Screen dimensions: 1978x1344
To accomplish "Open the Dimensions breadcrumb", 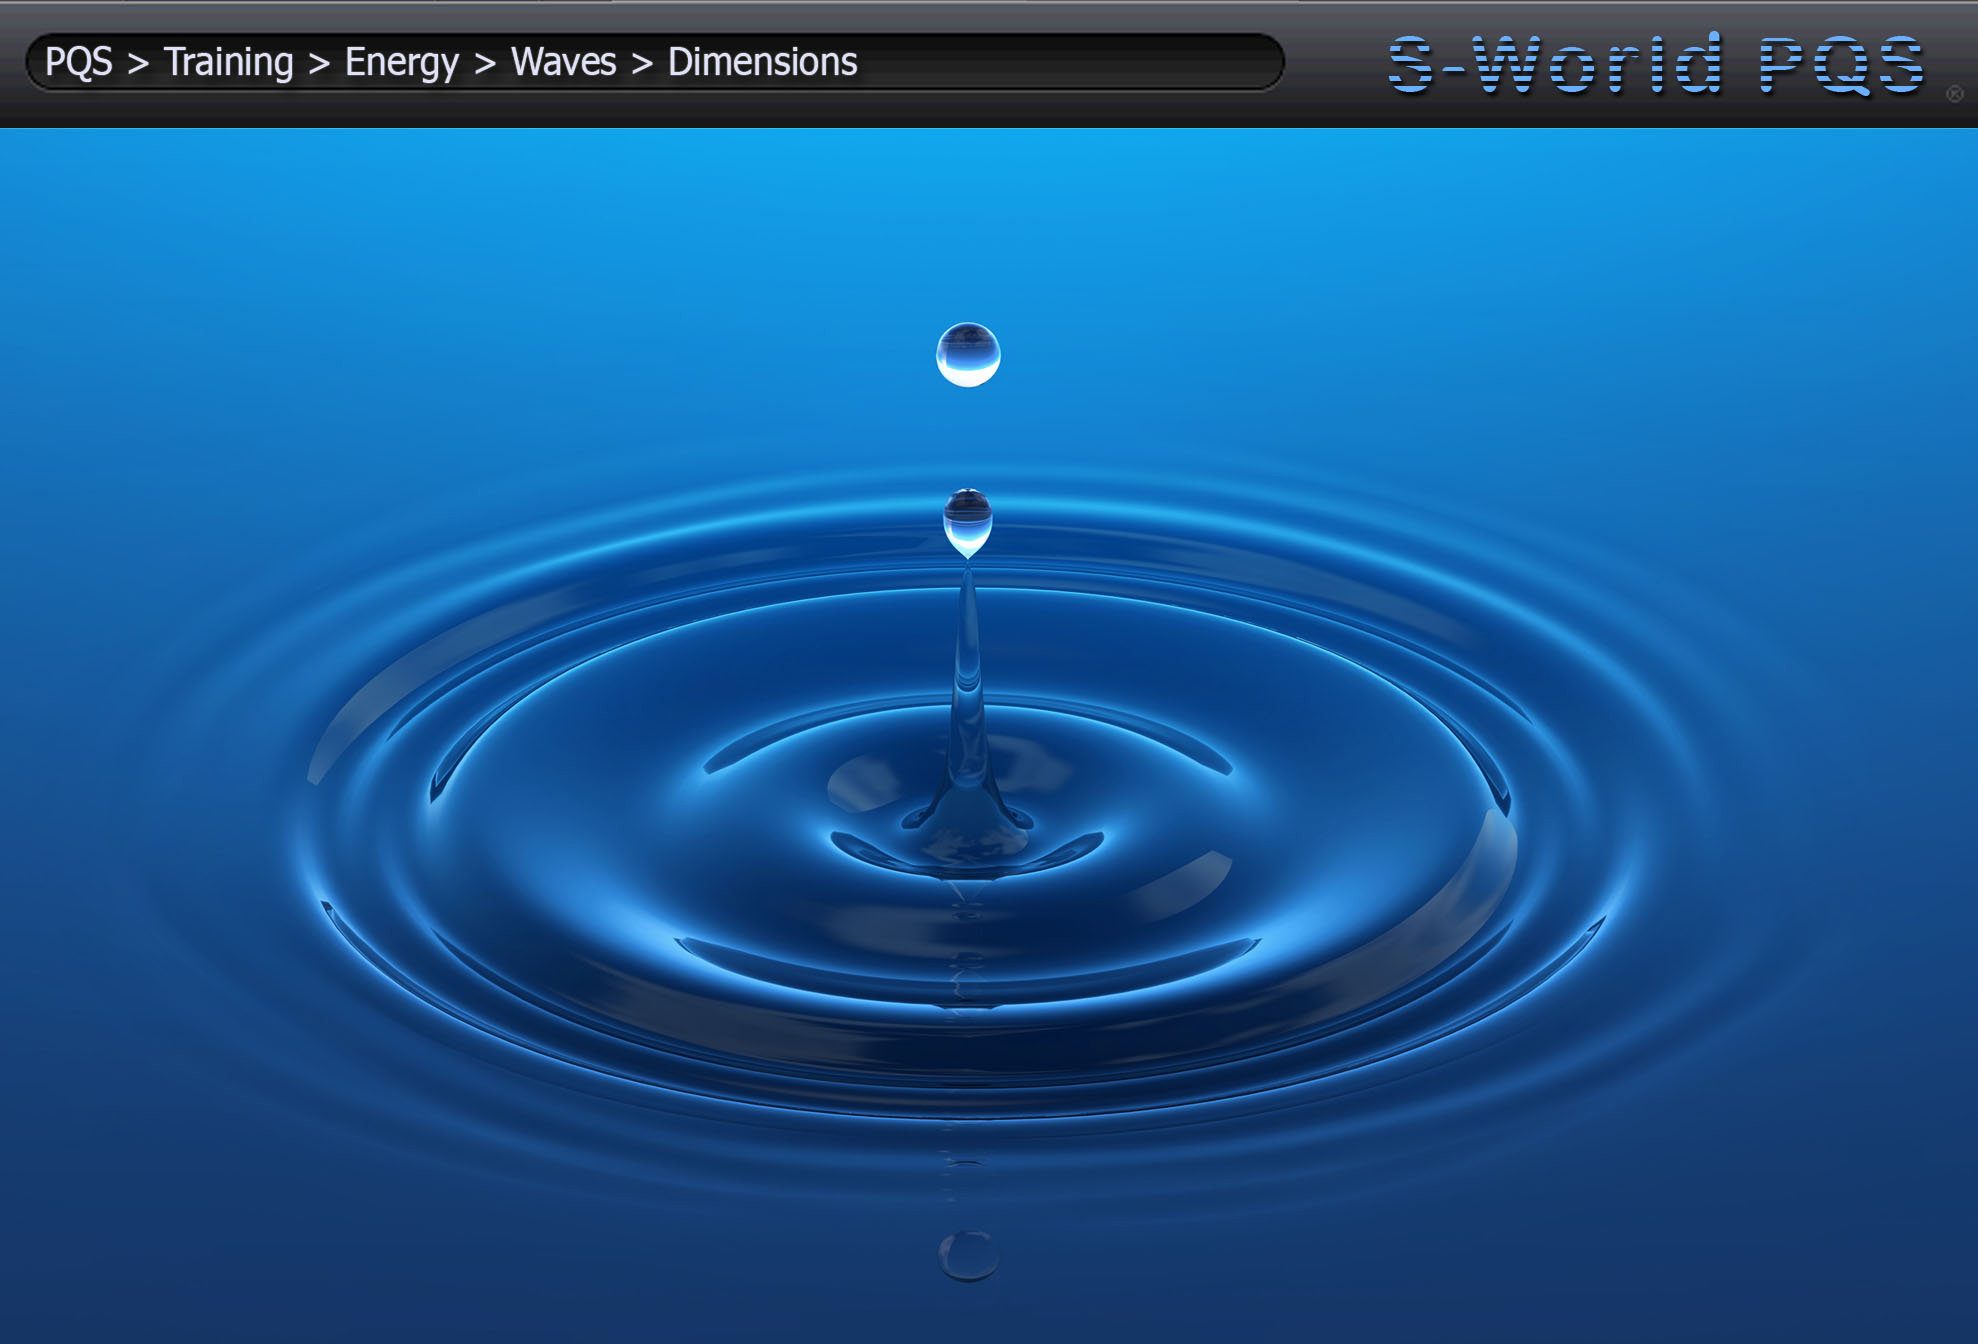I will [x=763, y=62].
